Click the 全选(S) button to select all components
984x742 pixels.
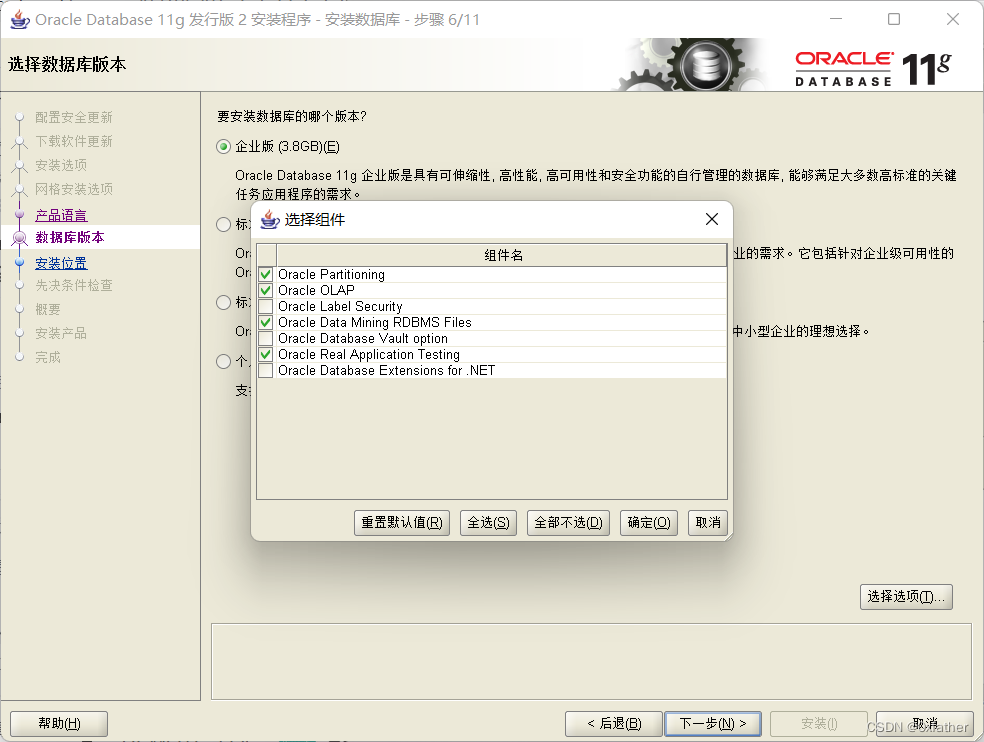487,522
